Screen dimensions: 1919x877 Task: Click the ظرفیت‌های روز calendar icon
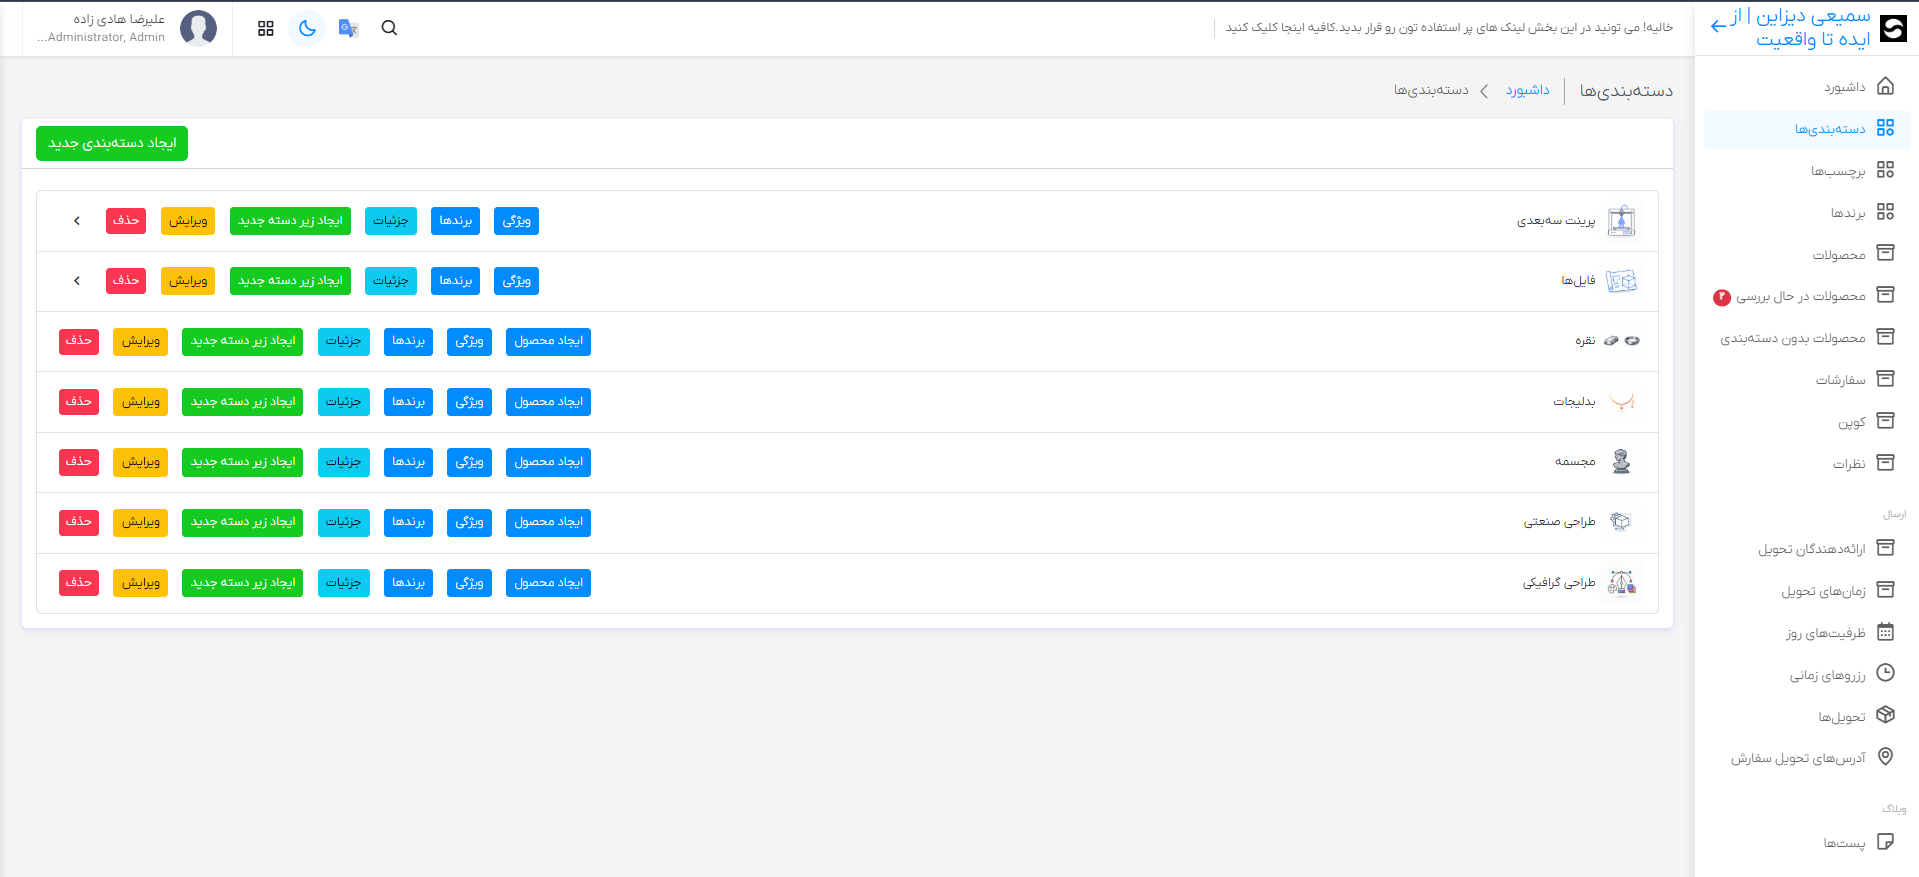[1885, 632]
